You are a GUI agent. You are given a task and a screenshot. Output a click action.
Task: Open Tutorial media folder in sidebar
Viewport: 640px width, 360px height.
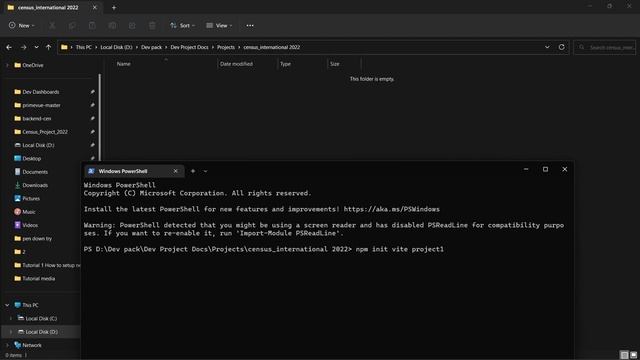pos(38,279)
